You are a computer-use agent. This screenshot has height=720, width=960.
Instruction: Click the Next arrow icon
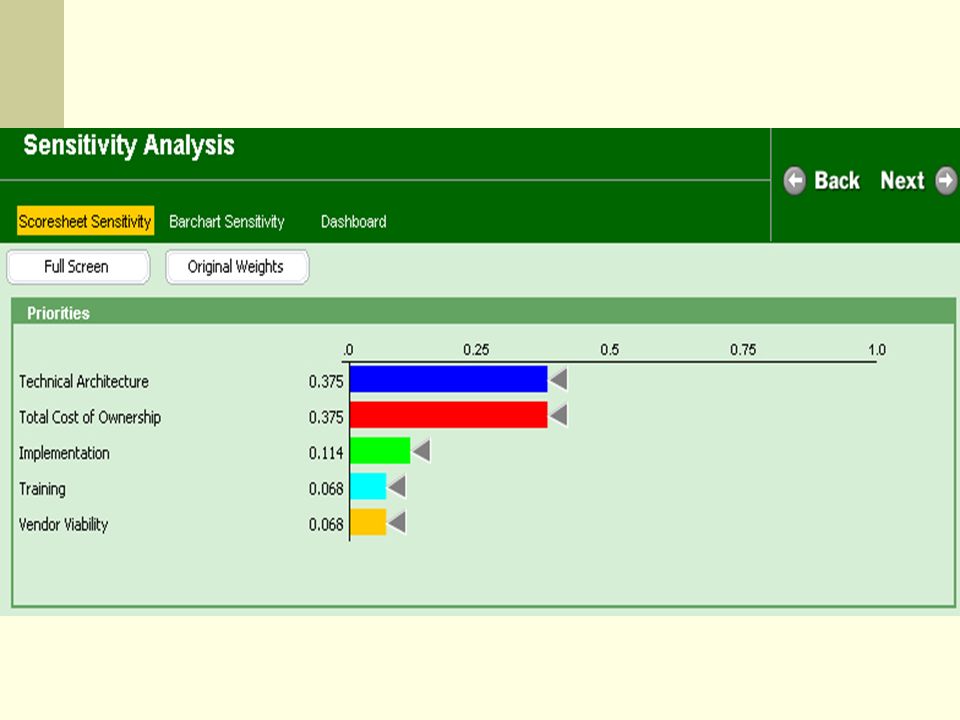coord(946,181)
